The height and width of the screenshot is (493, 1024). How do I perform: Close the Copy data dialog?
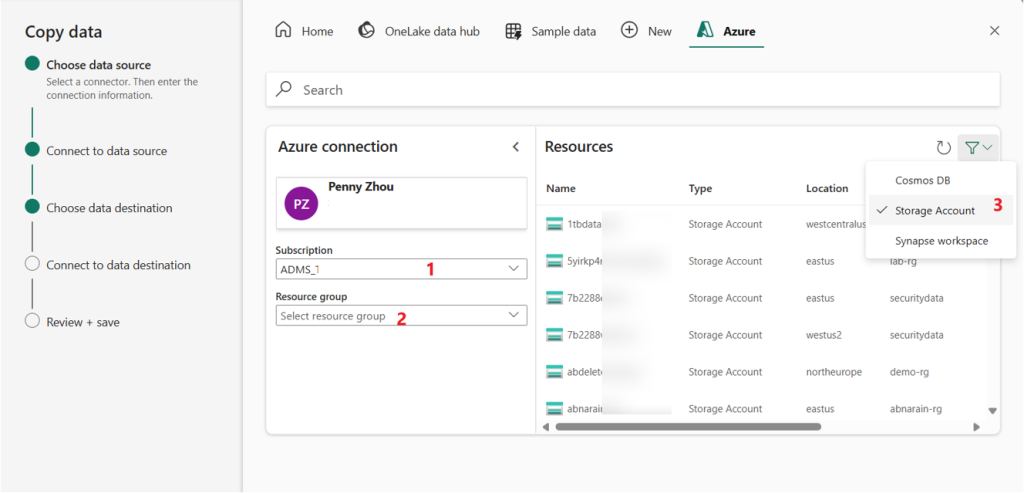point(995,31)
